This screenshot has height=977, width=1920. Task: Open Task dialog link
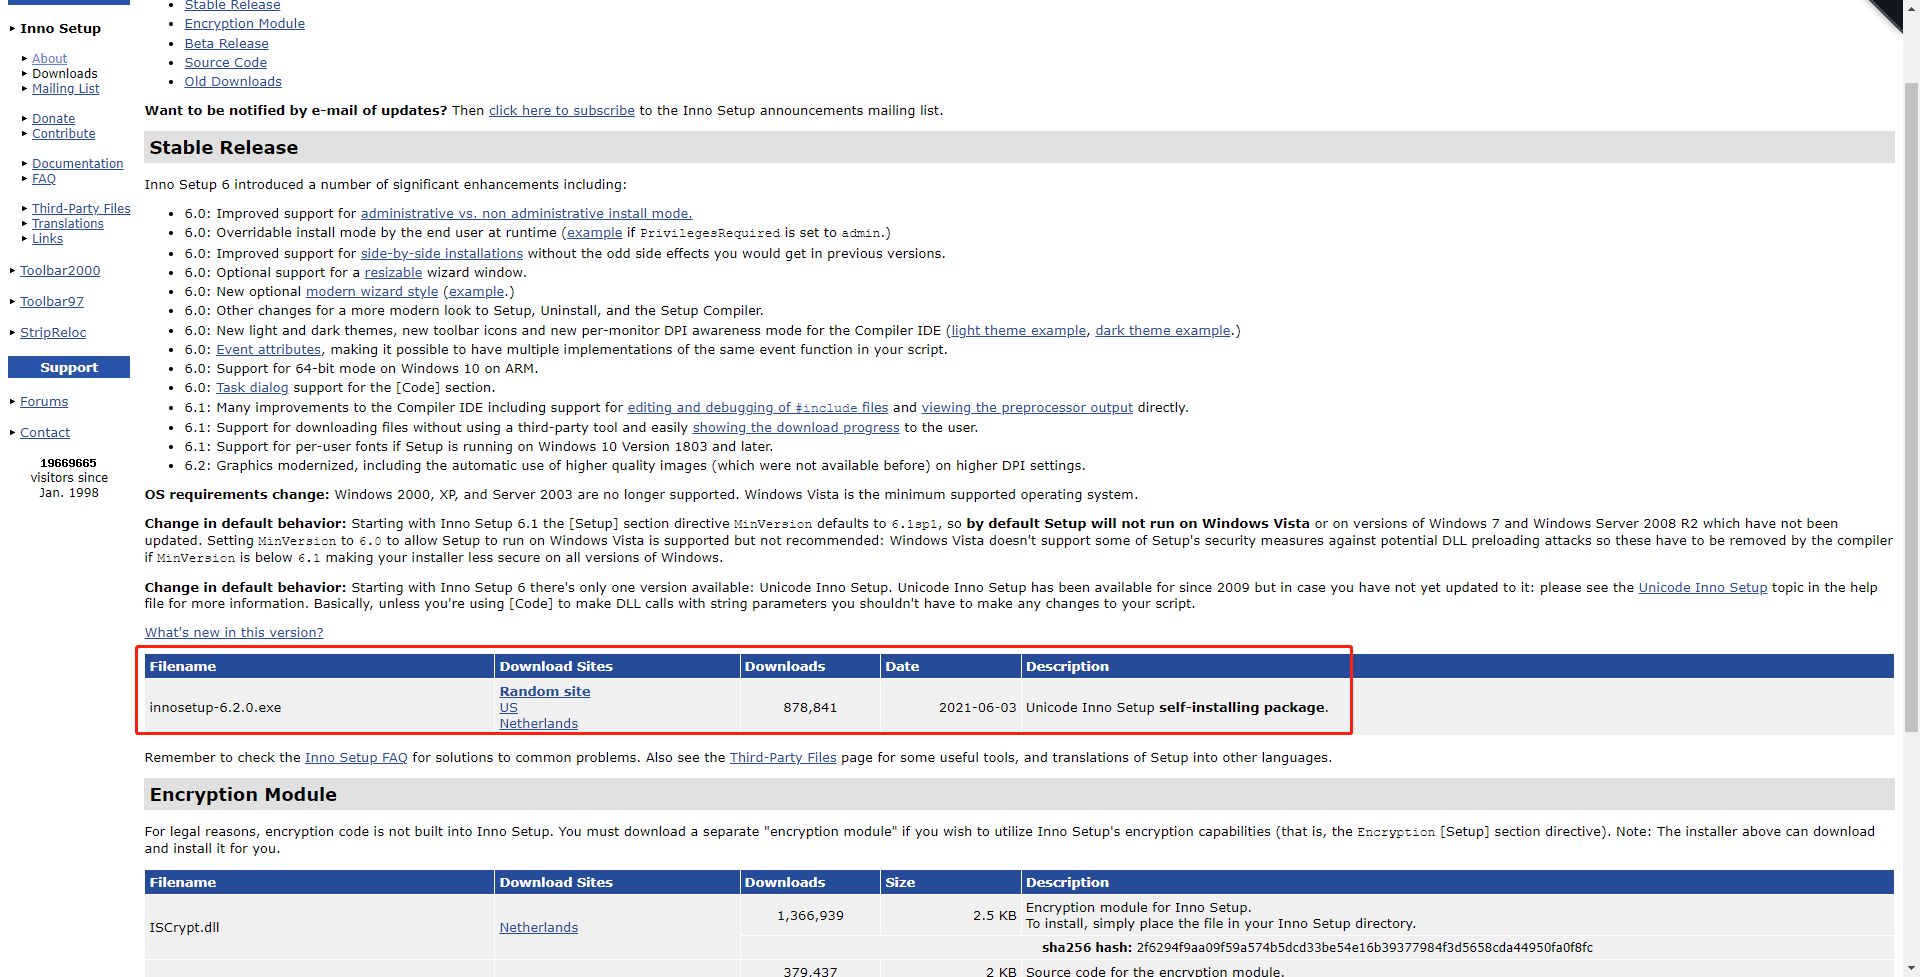(252, 388)
